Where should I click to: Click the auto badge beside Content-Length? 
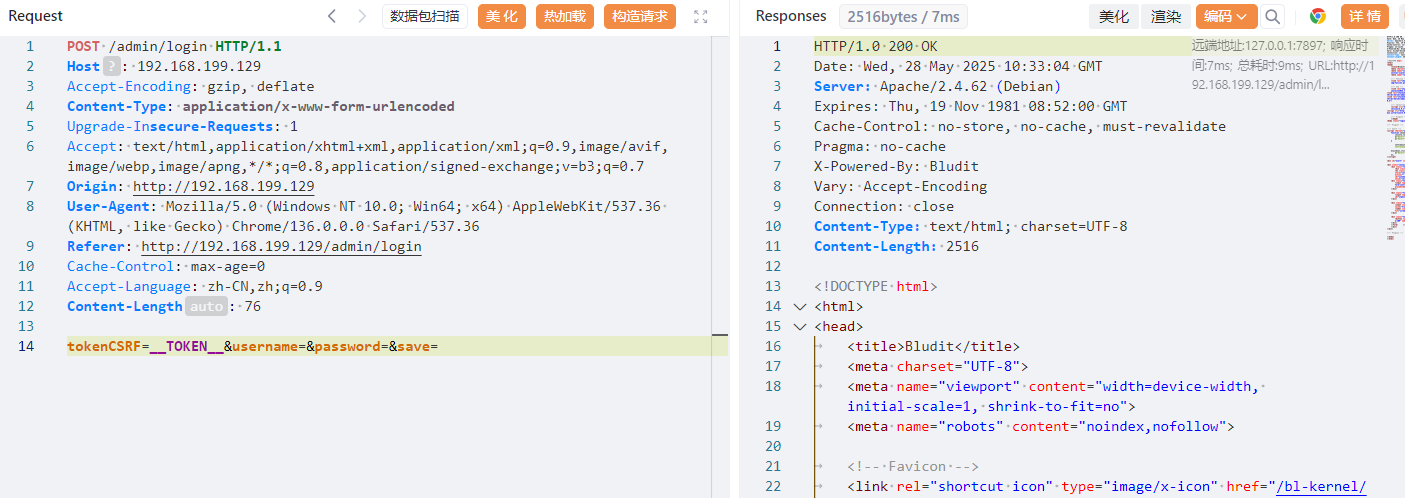(206, 306)
